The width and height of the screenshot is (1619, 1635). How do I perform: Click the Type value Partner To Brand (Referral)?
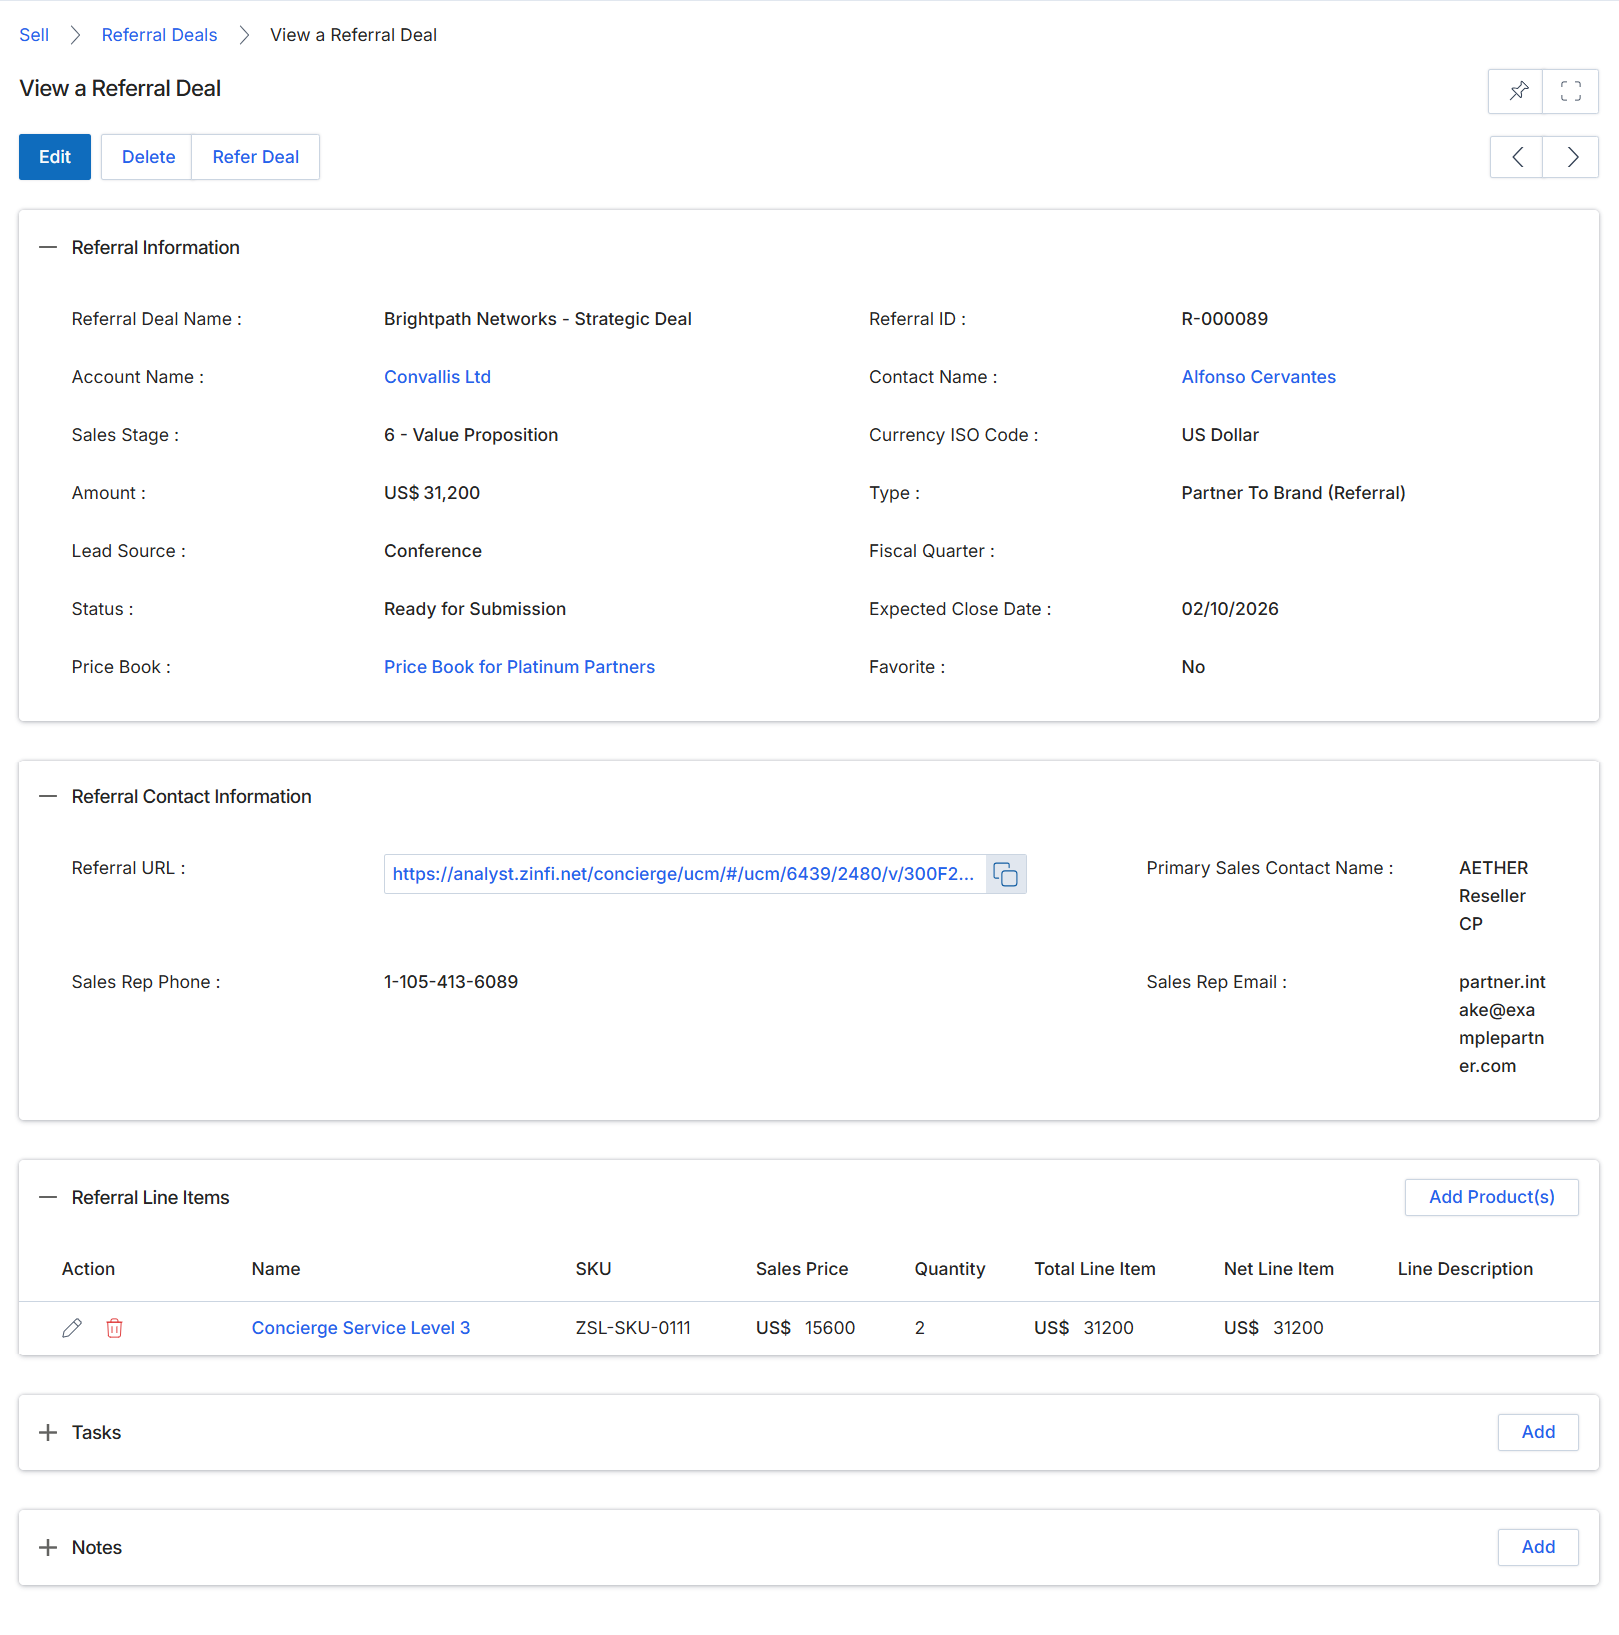[1293, 493]
